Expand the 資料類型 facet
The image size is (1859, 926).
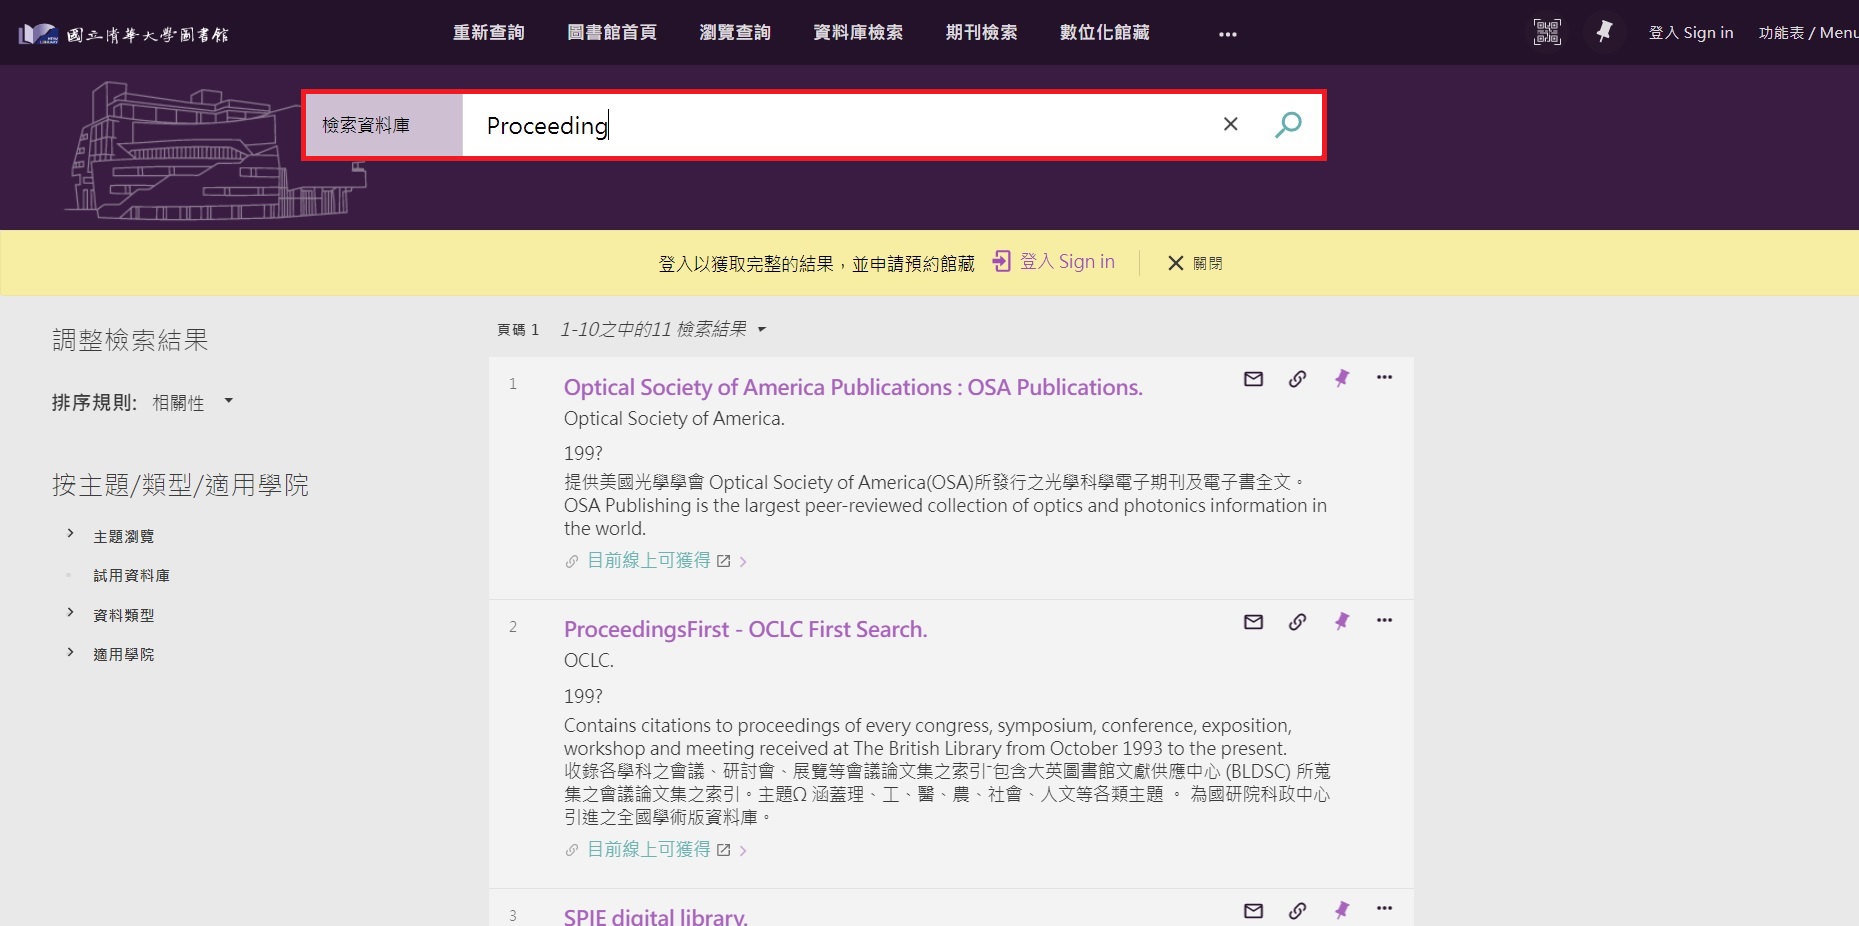pos(71,613)
